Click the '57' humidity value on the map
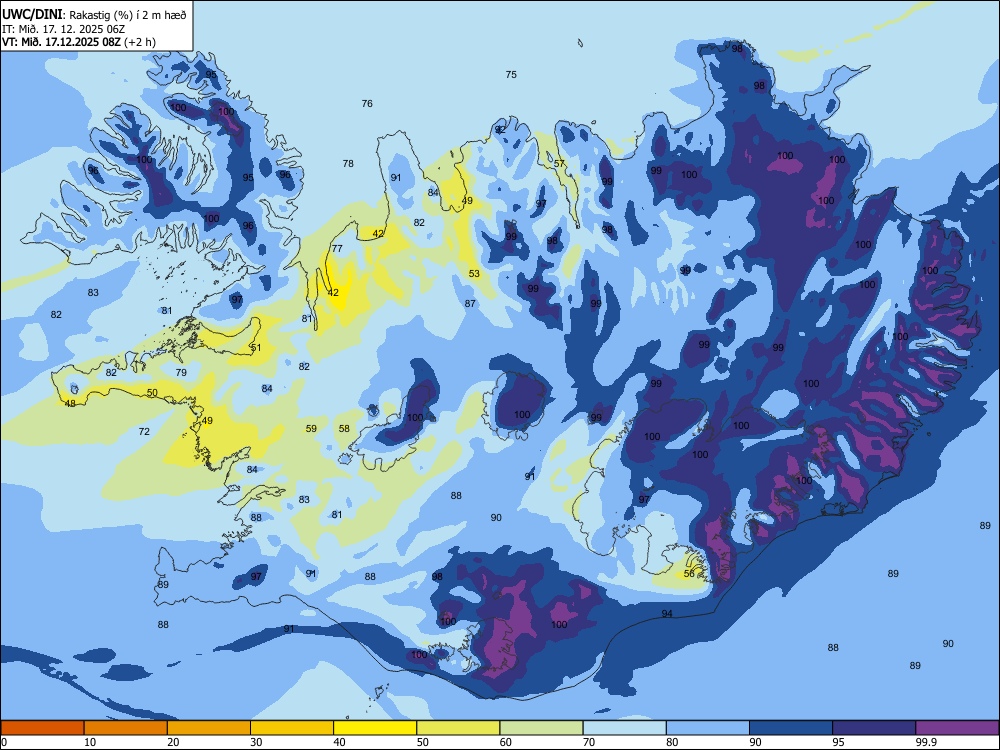 point(559,164)
